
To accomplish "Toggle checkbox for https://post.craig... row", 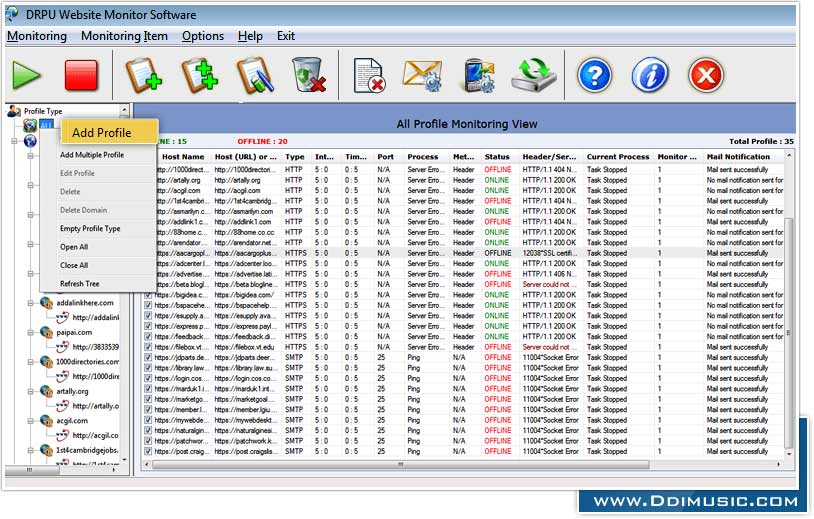I will pos(148,452).
